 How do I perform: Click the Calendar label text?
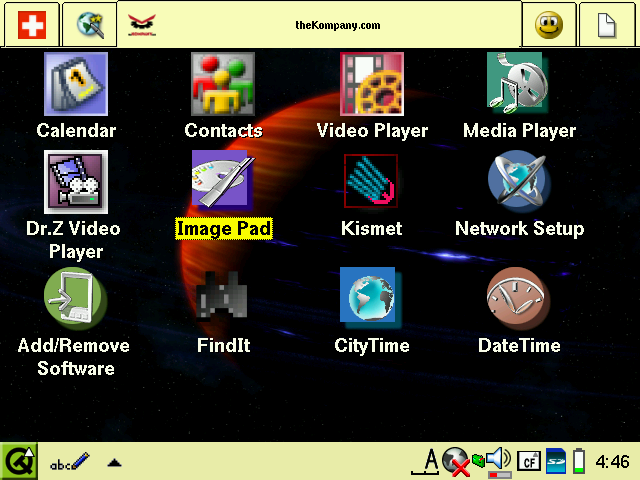click(x=76, y=130)
